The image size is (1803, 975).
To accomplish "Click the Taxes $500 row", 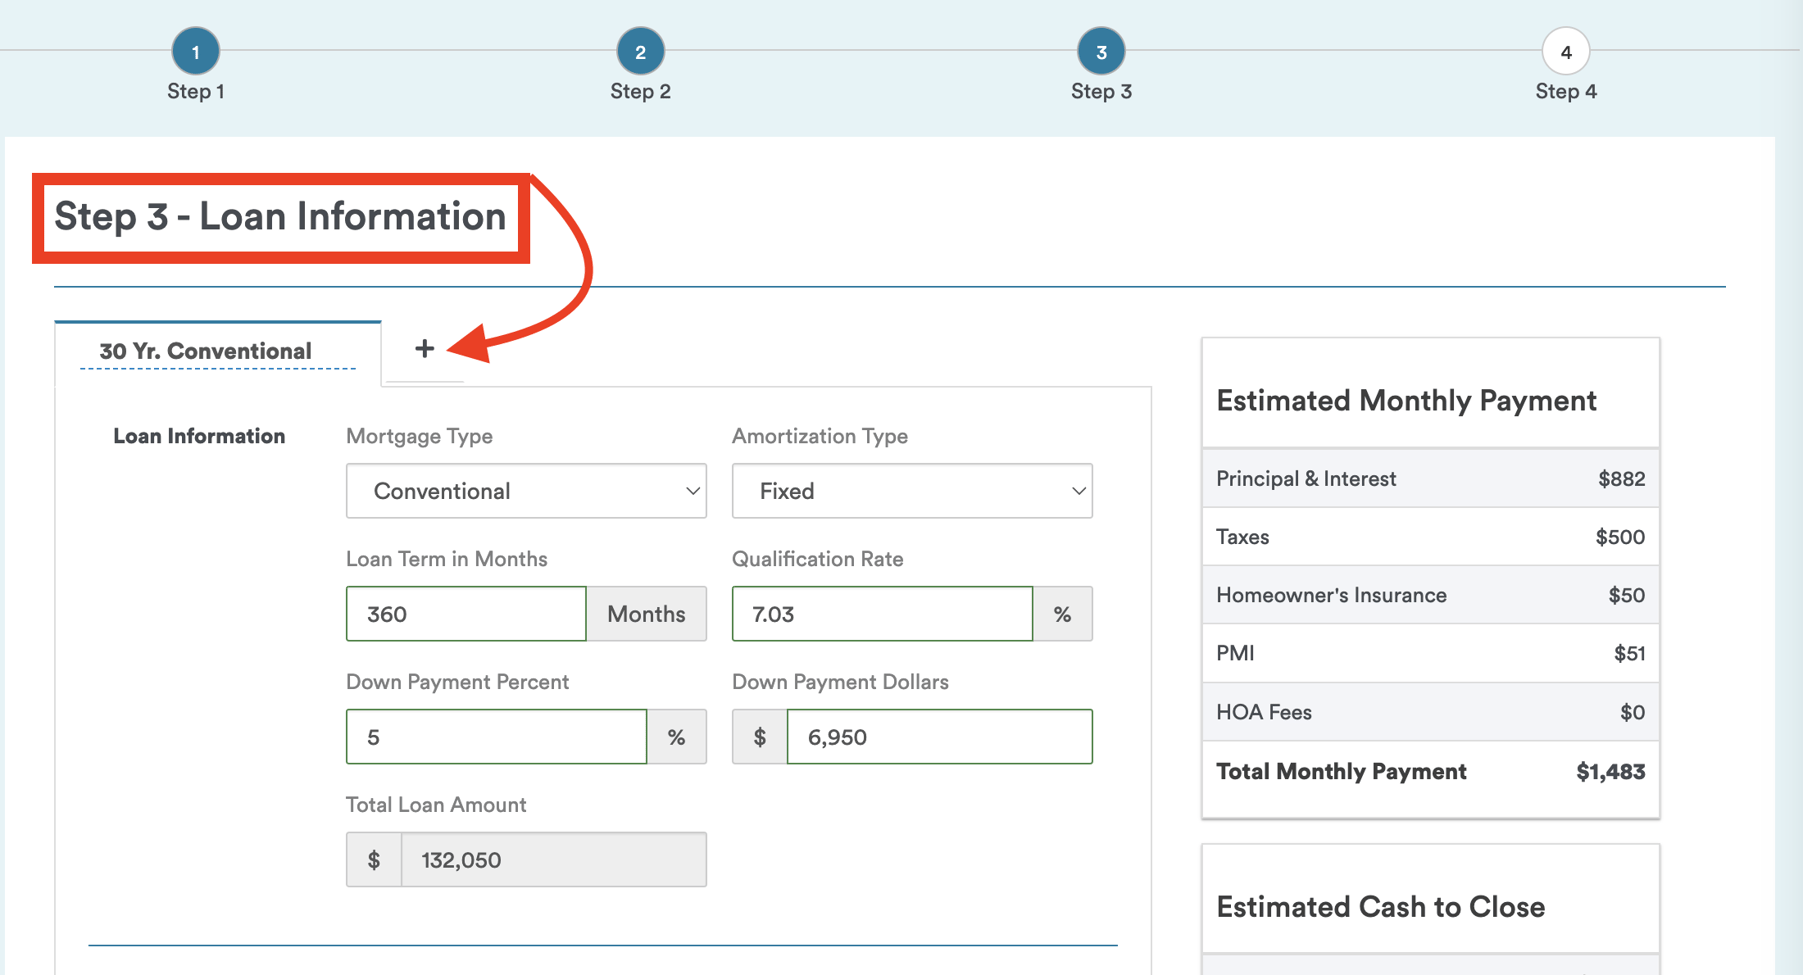I will [x=1430, y=537].
